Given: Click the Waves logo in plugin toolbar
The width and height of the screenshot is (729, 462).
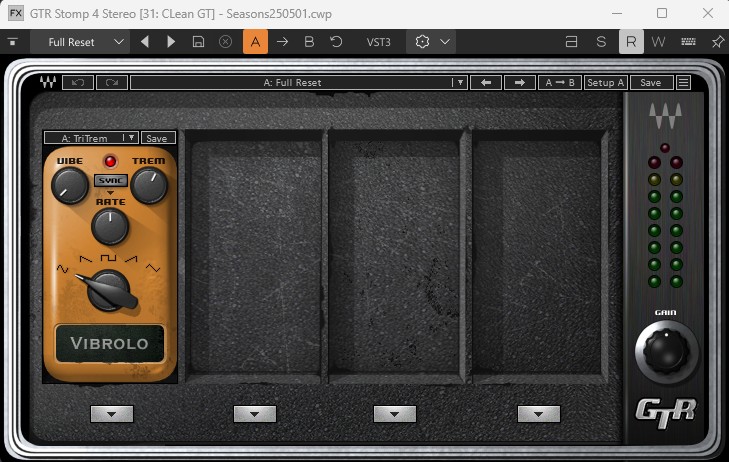Looking at the screenshot, I should 48,82.
